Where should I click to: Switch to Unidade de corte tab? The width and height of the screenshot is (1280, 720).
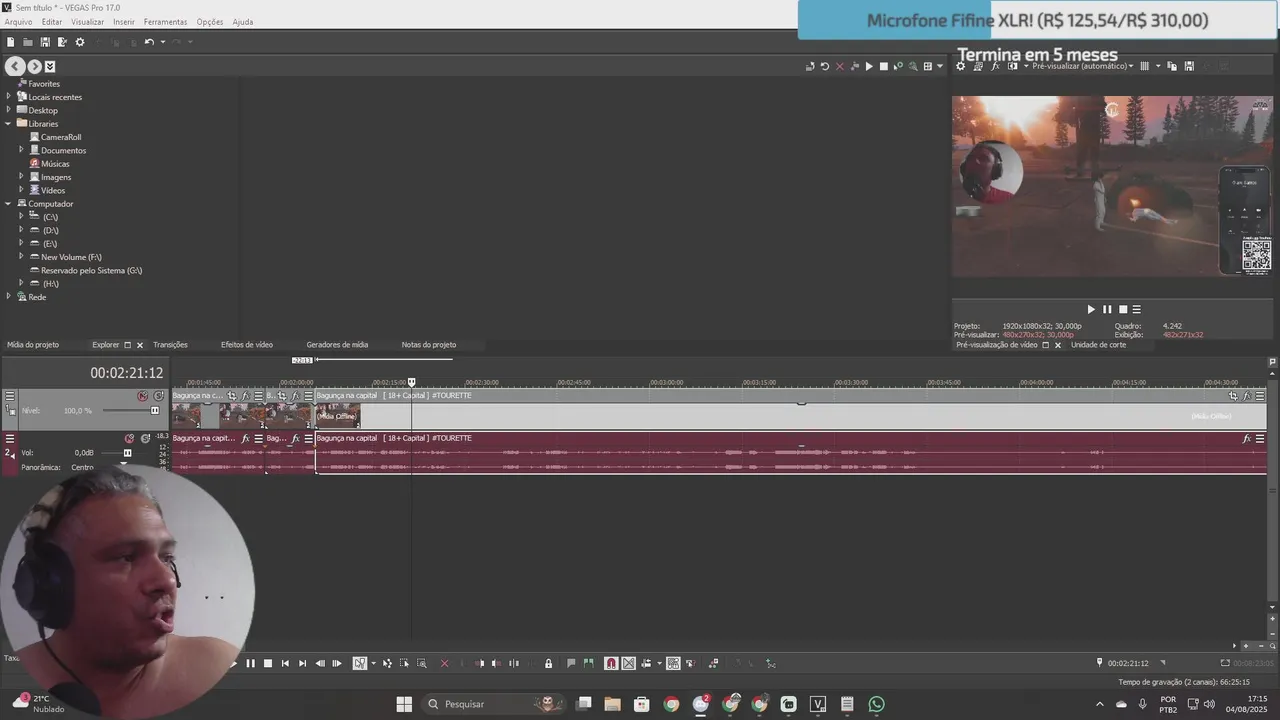[x=1098, y=345]
